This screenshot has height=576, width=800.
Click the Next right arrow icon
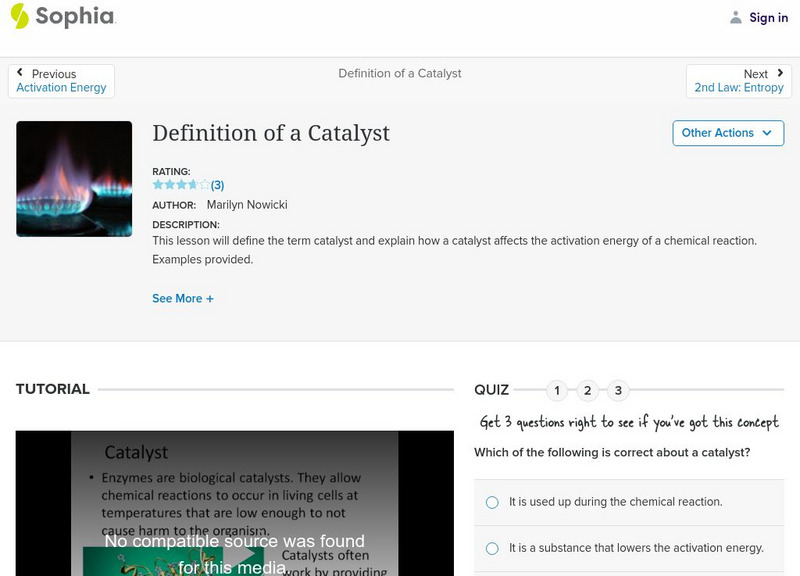click(780, 73)
